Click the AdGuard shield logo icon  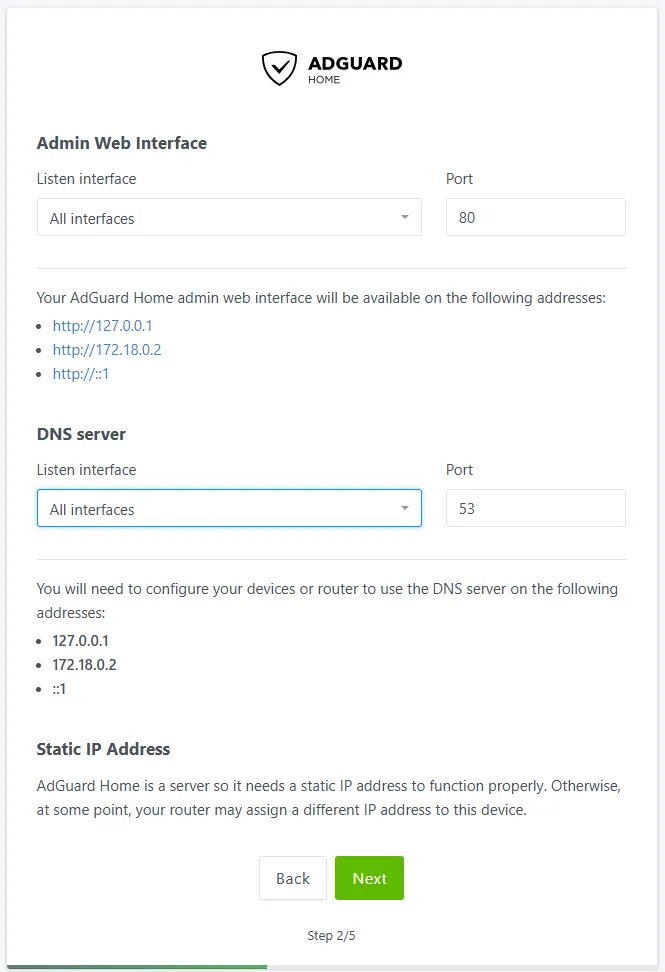pyautogui.click(x=279, y=68)
